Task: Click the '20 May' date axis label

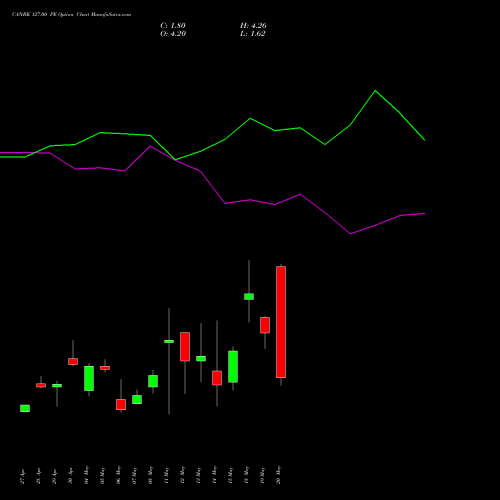Action: pyautogui.click(x=279, y=475)
